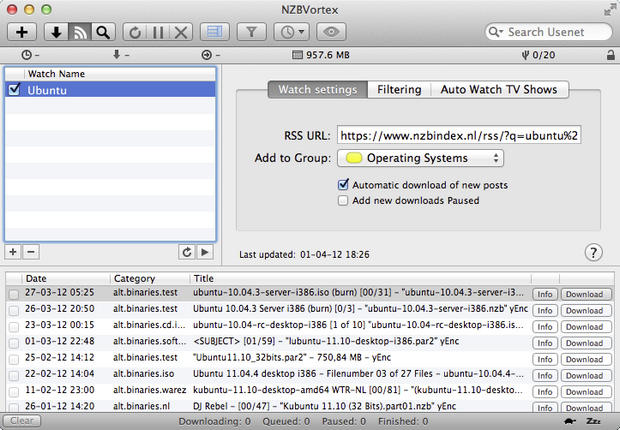This screenshot has width=620, height=430.
Task: Click the connections 0/20 indicator
Action: pyautogui.click(x=539, y=55)
